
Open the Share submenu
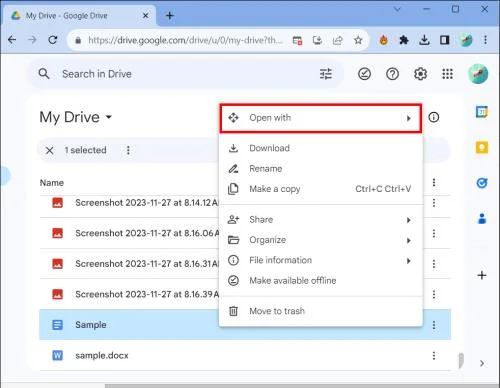(321, 220)
